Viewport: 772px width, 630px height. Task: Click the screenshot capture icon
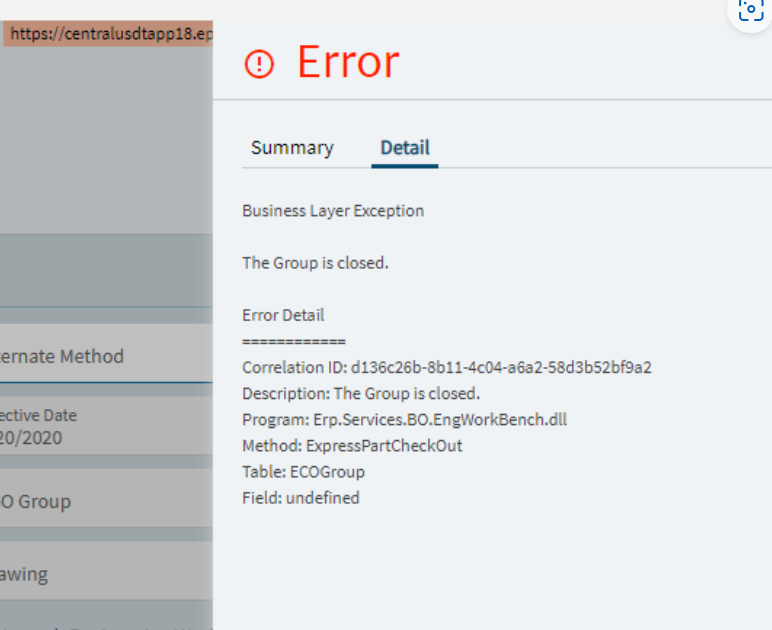pos(751,9)
